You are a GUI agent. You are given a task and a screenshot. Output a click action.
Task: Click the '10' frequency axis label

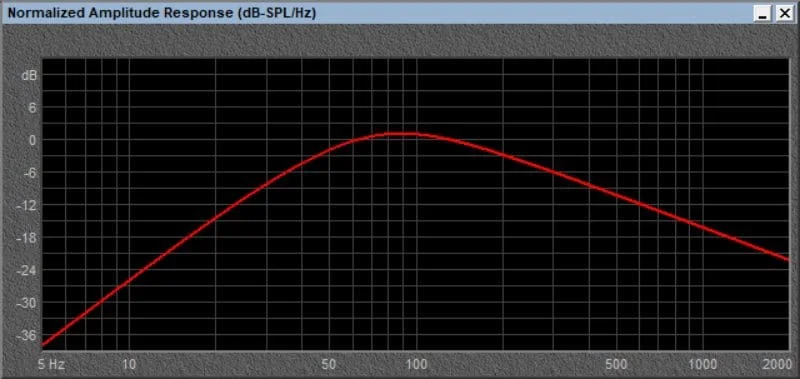pyautogui.click(x=130, y=365)
